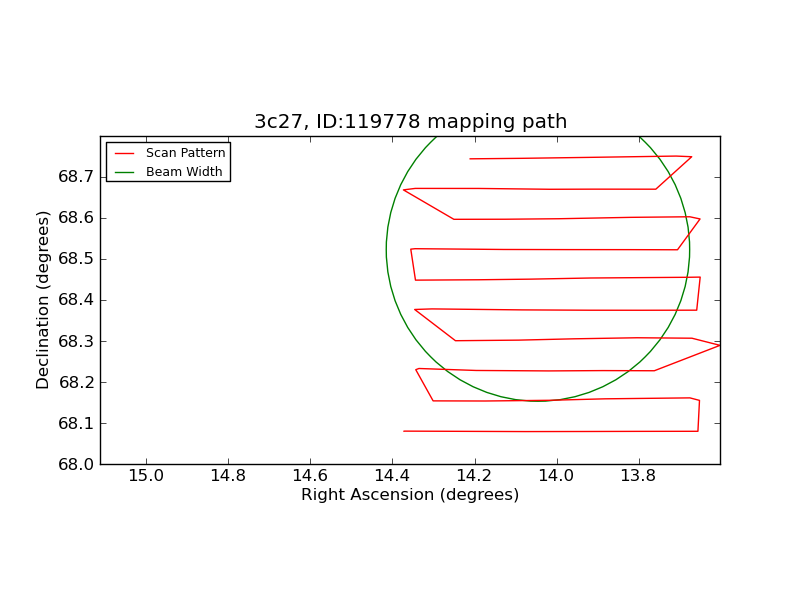Screen dimensions: 800x600
Task: Click the 'Right Ascension (degrees)' axis label
Action: (410, 494)
